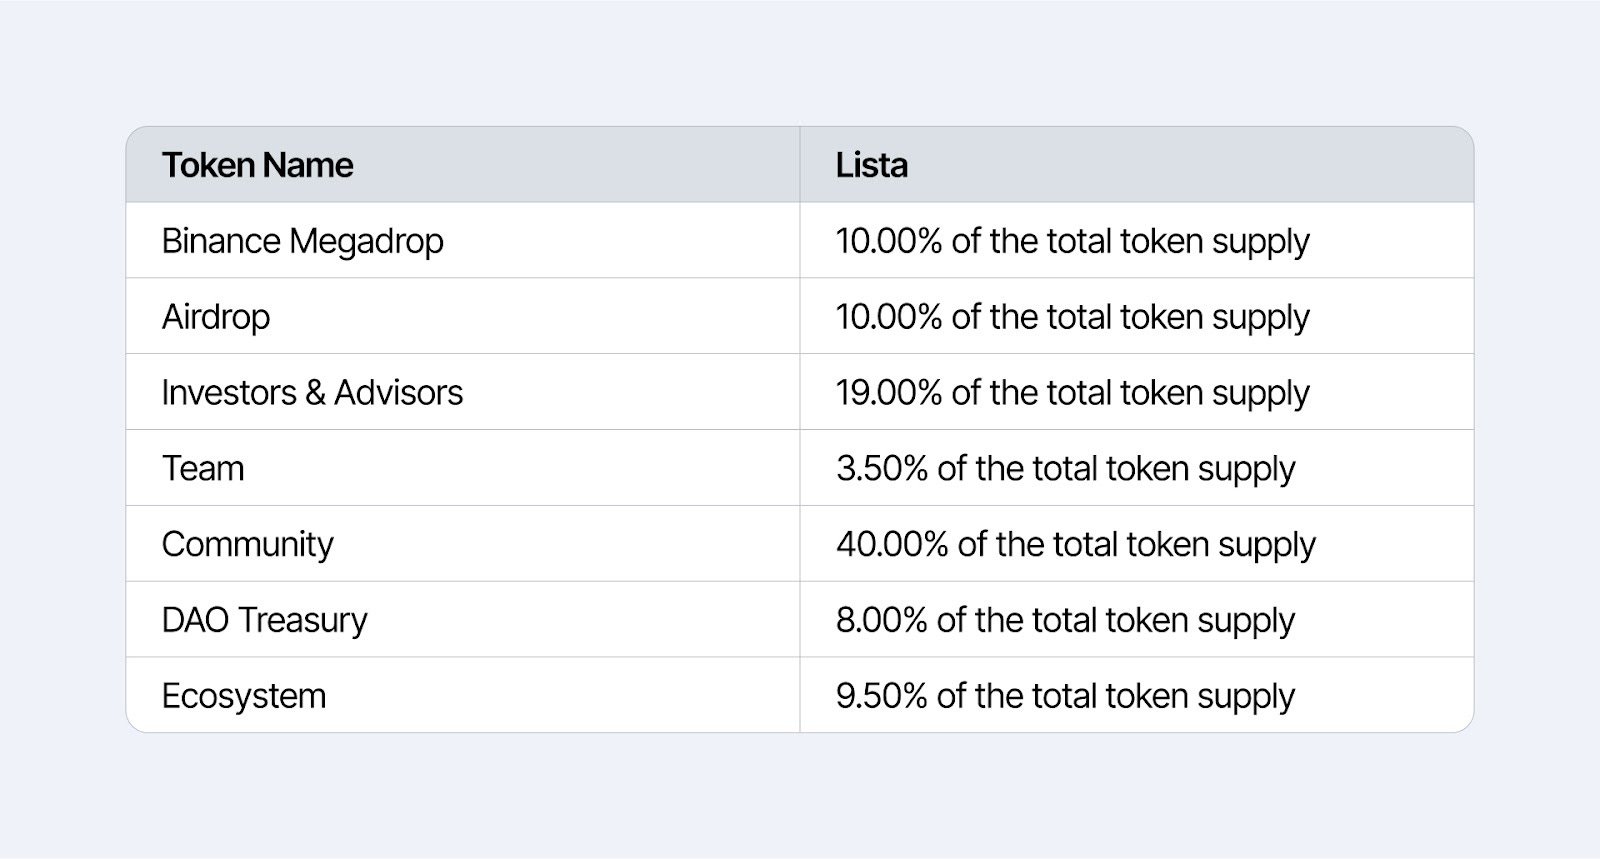Viewport: 1600px width, 859px height.
Task: Click the 19.00% of total supply cell
Action: 1072,393
